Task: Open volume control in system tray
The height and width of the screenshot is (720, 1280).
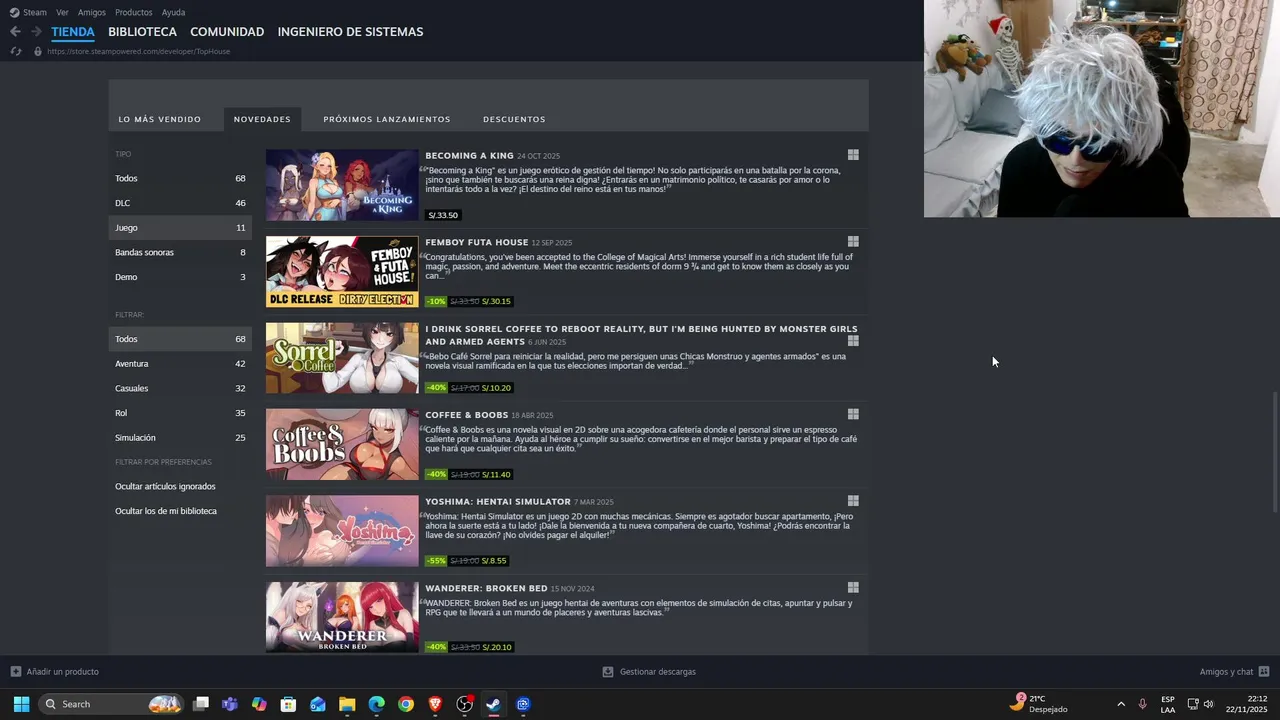Action: pos(1208,704)
